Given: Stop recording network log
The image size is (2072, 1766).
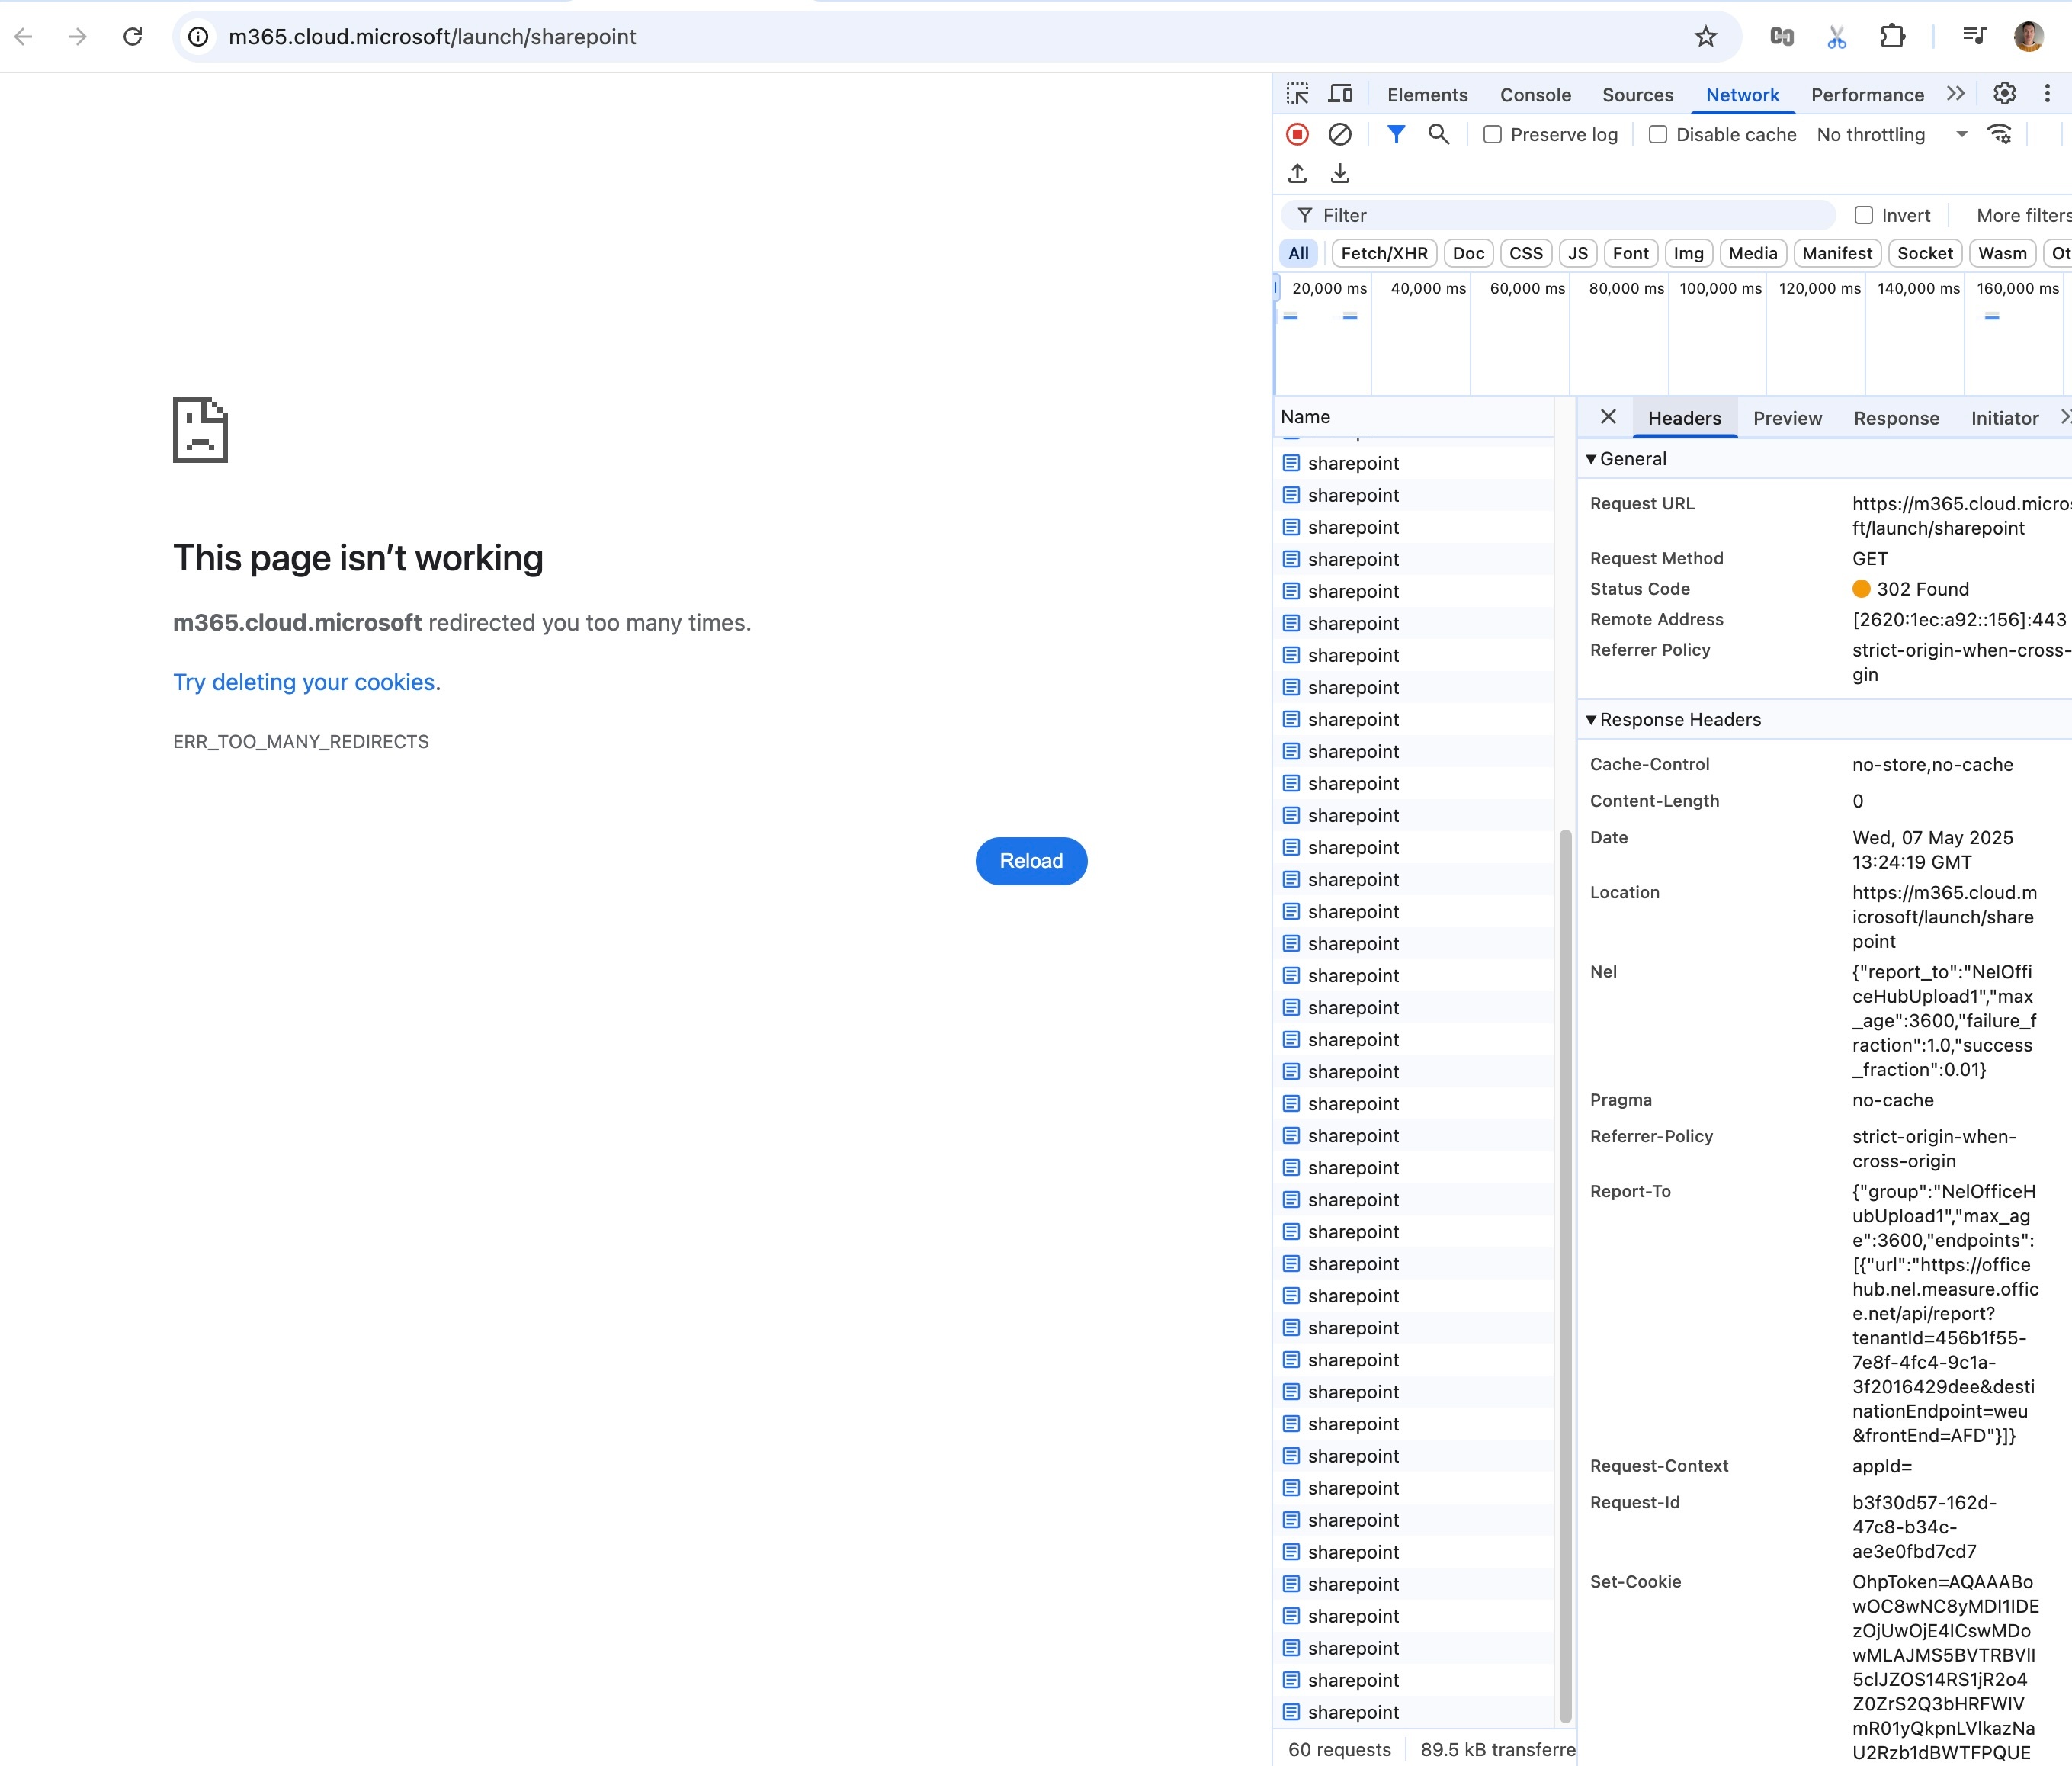Looking at the screenshot, I should 1297,134.
